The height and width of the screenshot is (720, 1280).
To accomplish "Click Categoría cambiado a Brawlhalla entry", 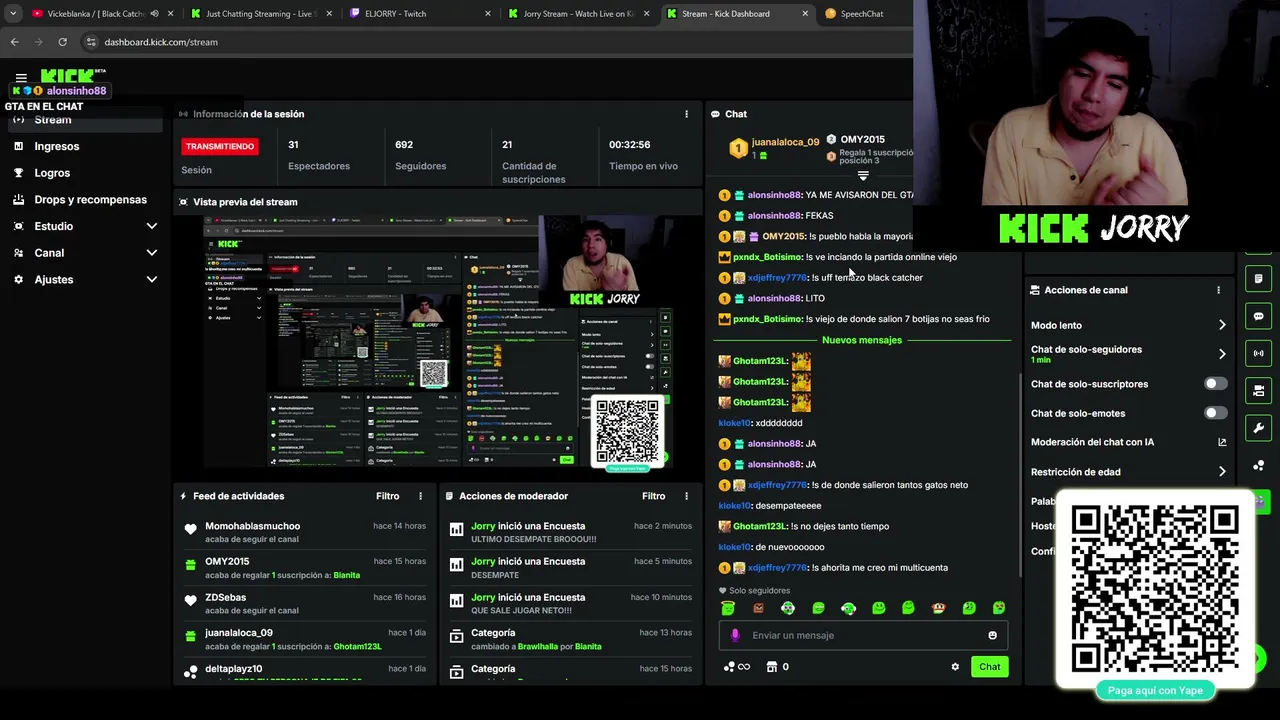I will click(572, 639).
